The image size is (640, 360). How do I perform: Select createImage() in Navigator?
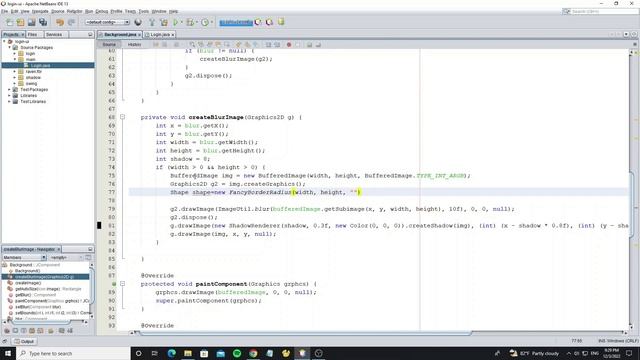click(x=28, y=283)
